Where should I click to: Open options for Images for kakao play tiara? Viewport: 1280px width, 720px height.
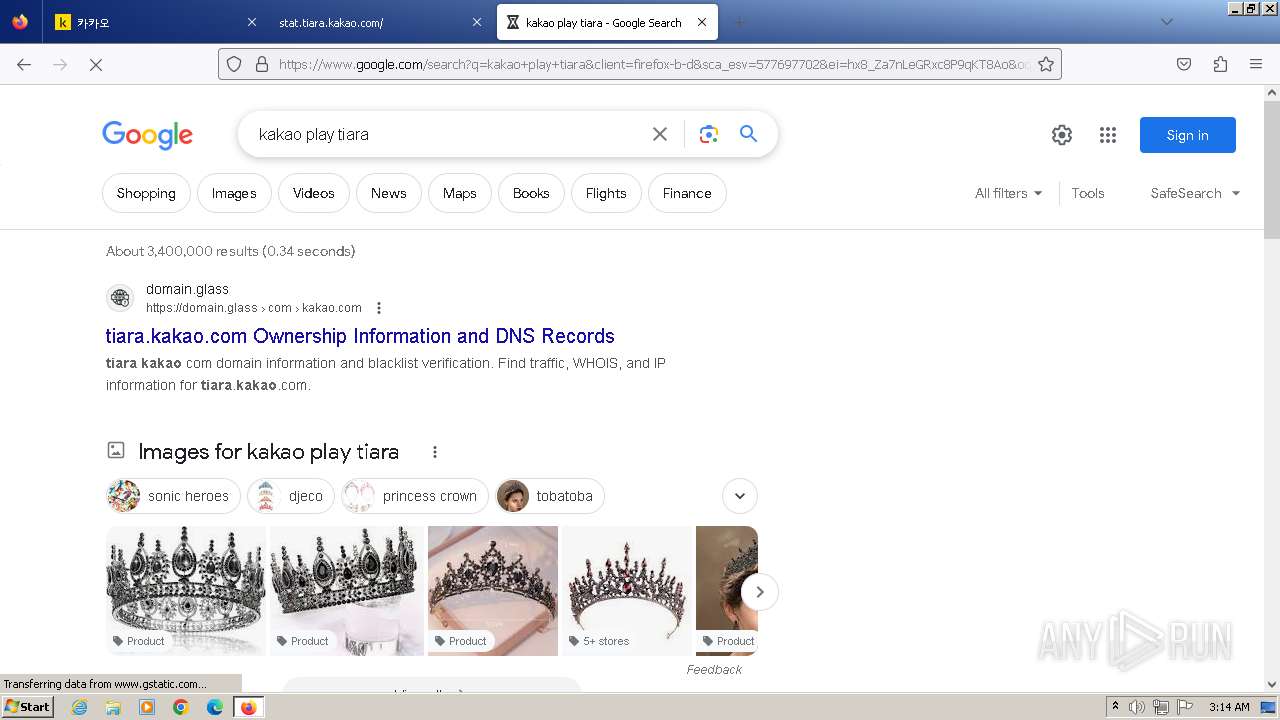point(435,452)
